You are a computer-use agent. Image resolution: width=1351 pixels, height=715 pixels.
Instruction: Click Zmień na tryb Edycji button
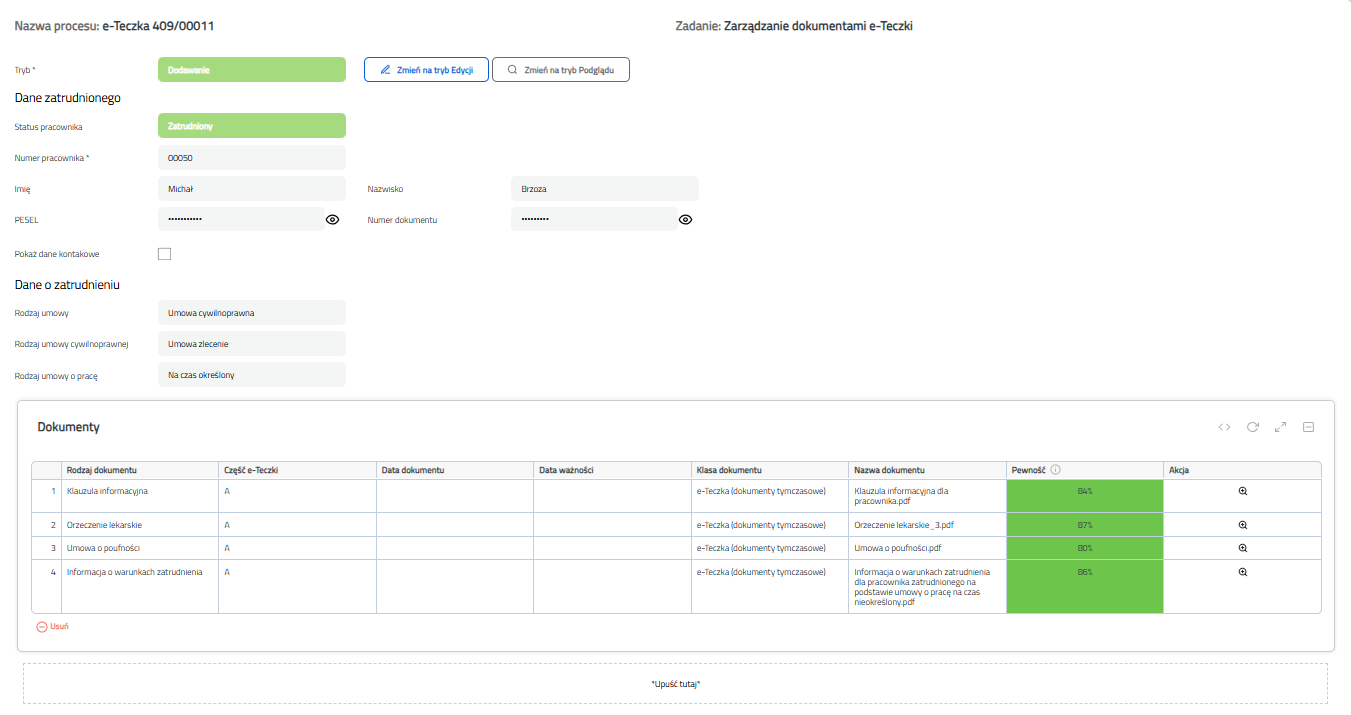(426, 70)
